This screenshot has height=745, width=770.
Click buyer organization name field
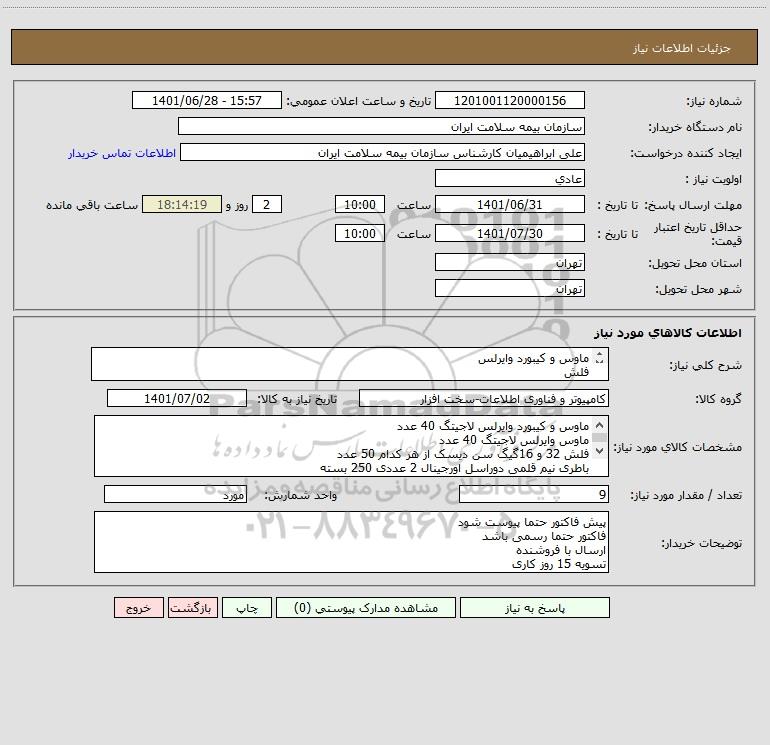tap(381, 126)
